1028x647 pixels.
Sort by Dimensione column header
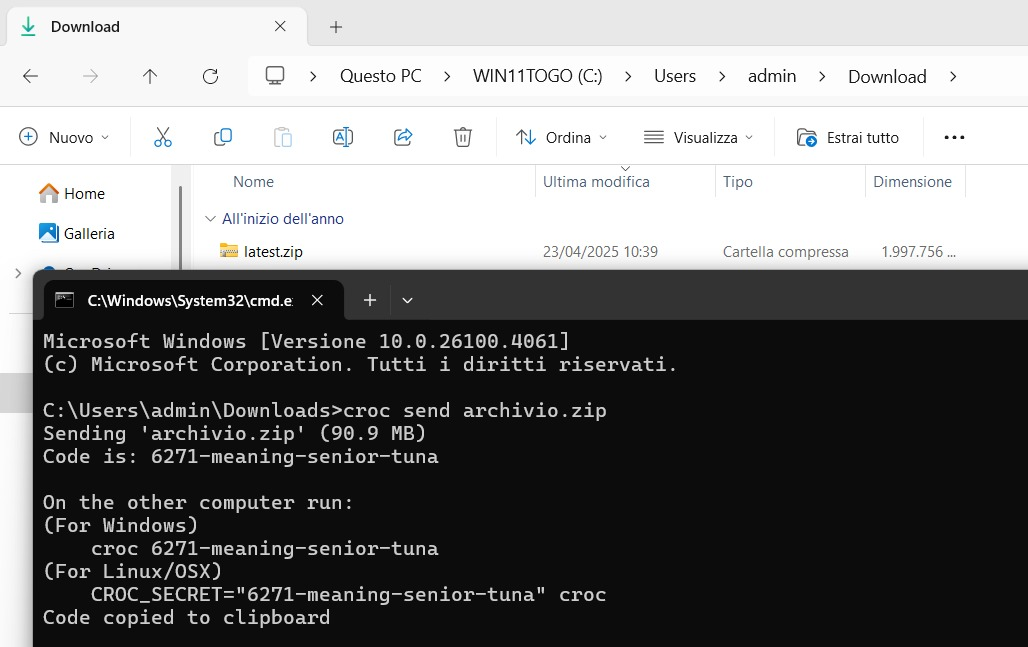coord(912,182)
